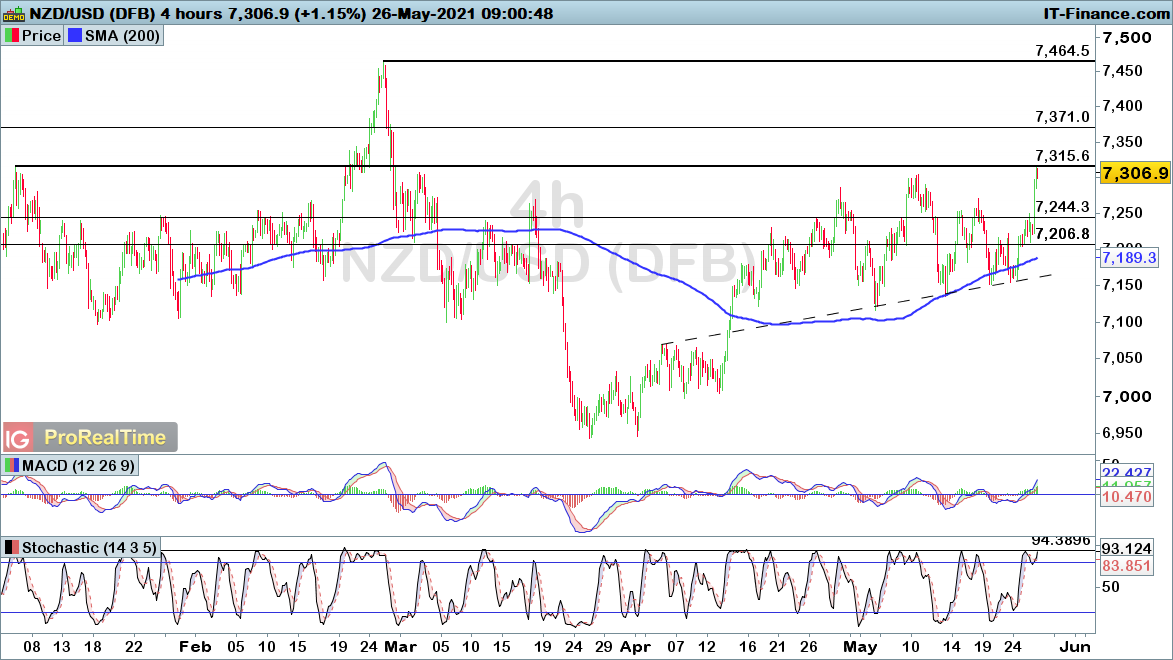Viewport: 1173px width, 660px height.
Task: Click the Mar date axis label
Action: 400,647
